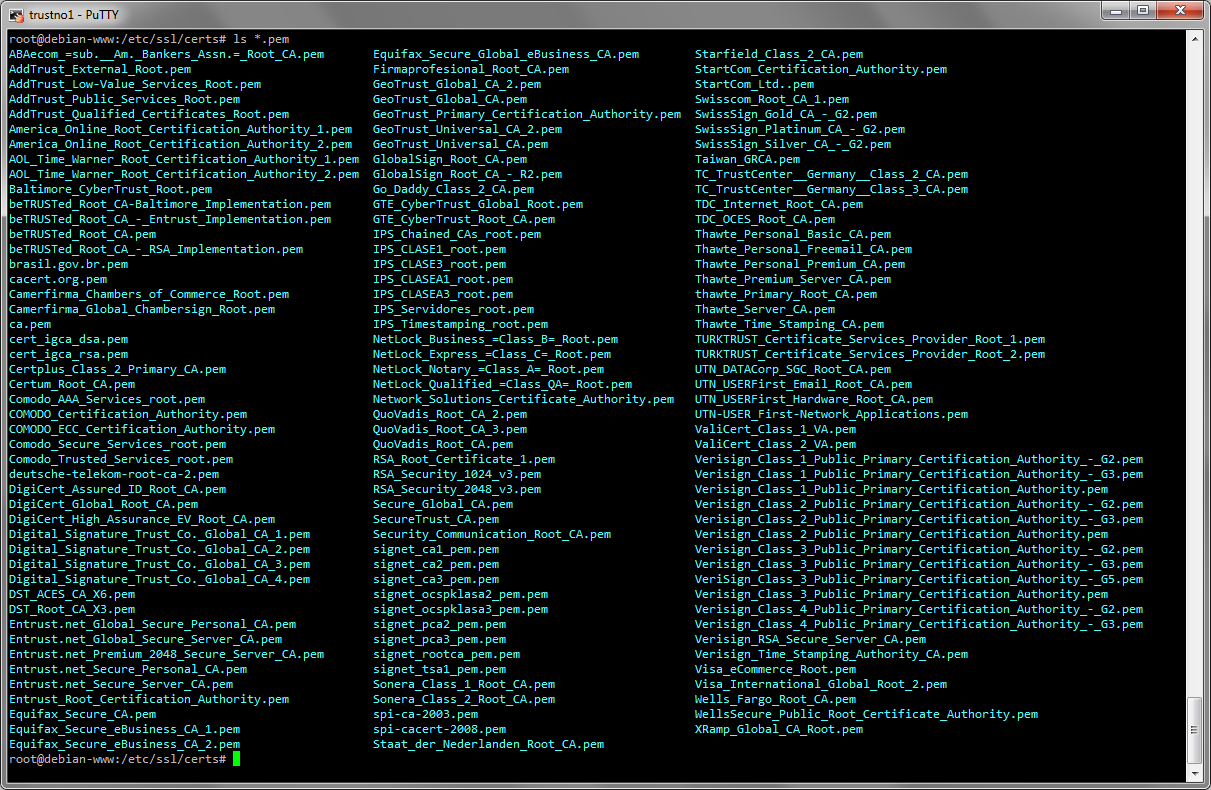This screenshot has height=790, width=1211.
Task: Click "thawte_Primary_Root_CA.pem" entry
Action: (x=786, y=294)
